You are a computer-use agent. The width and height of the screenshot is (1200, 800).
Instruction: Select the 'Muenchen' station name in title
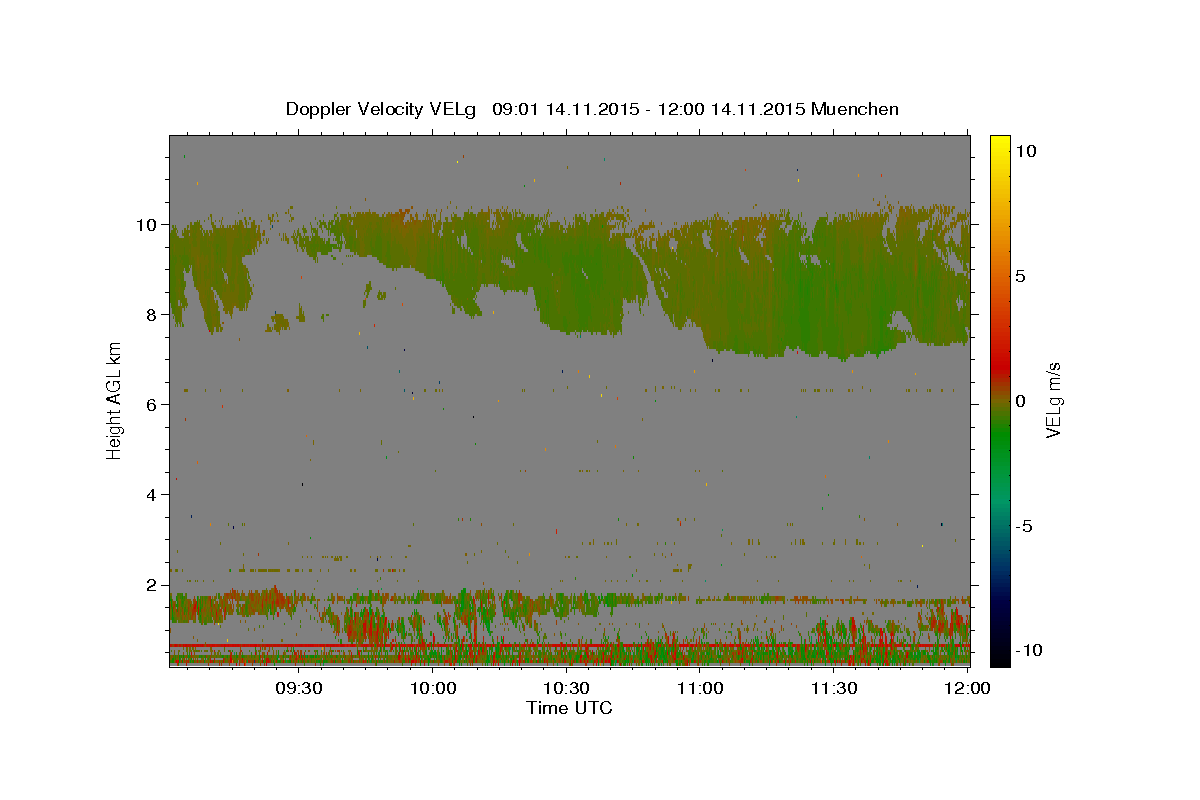point(855,109)
